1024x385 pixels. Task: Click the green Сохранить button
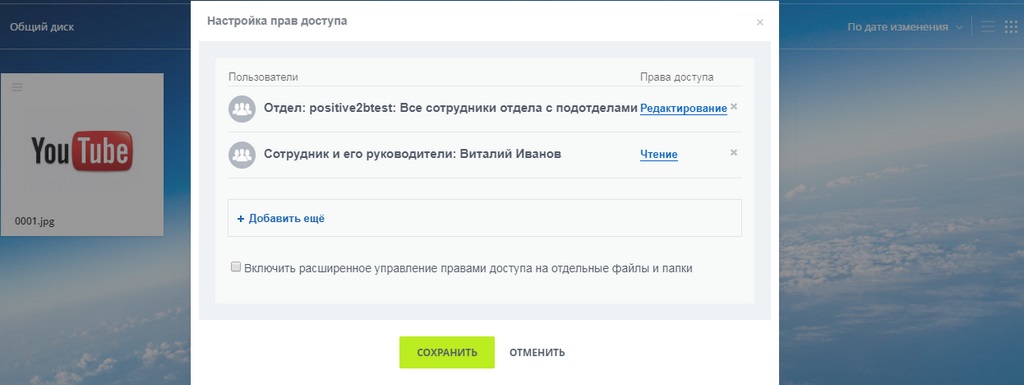point(447,352)
